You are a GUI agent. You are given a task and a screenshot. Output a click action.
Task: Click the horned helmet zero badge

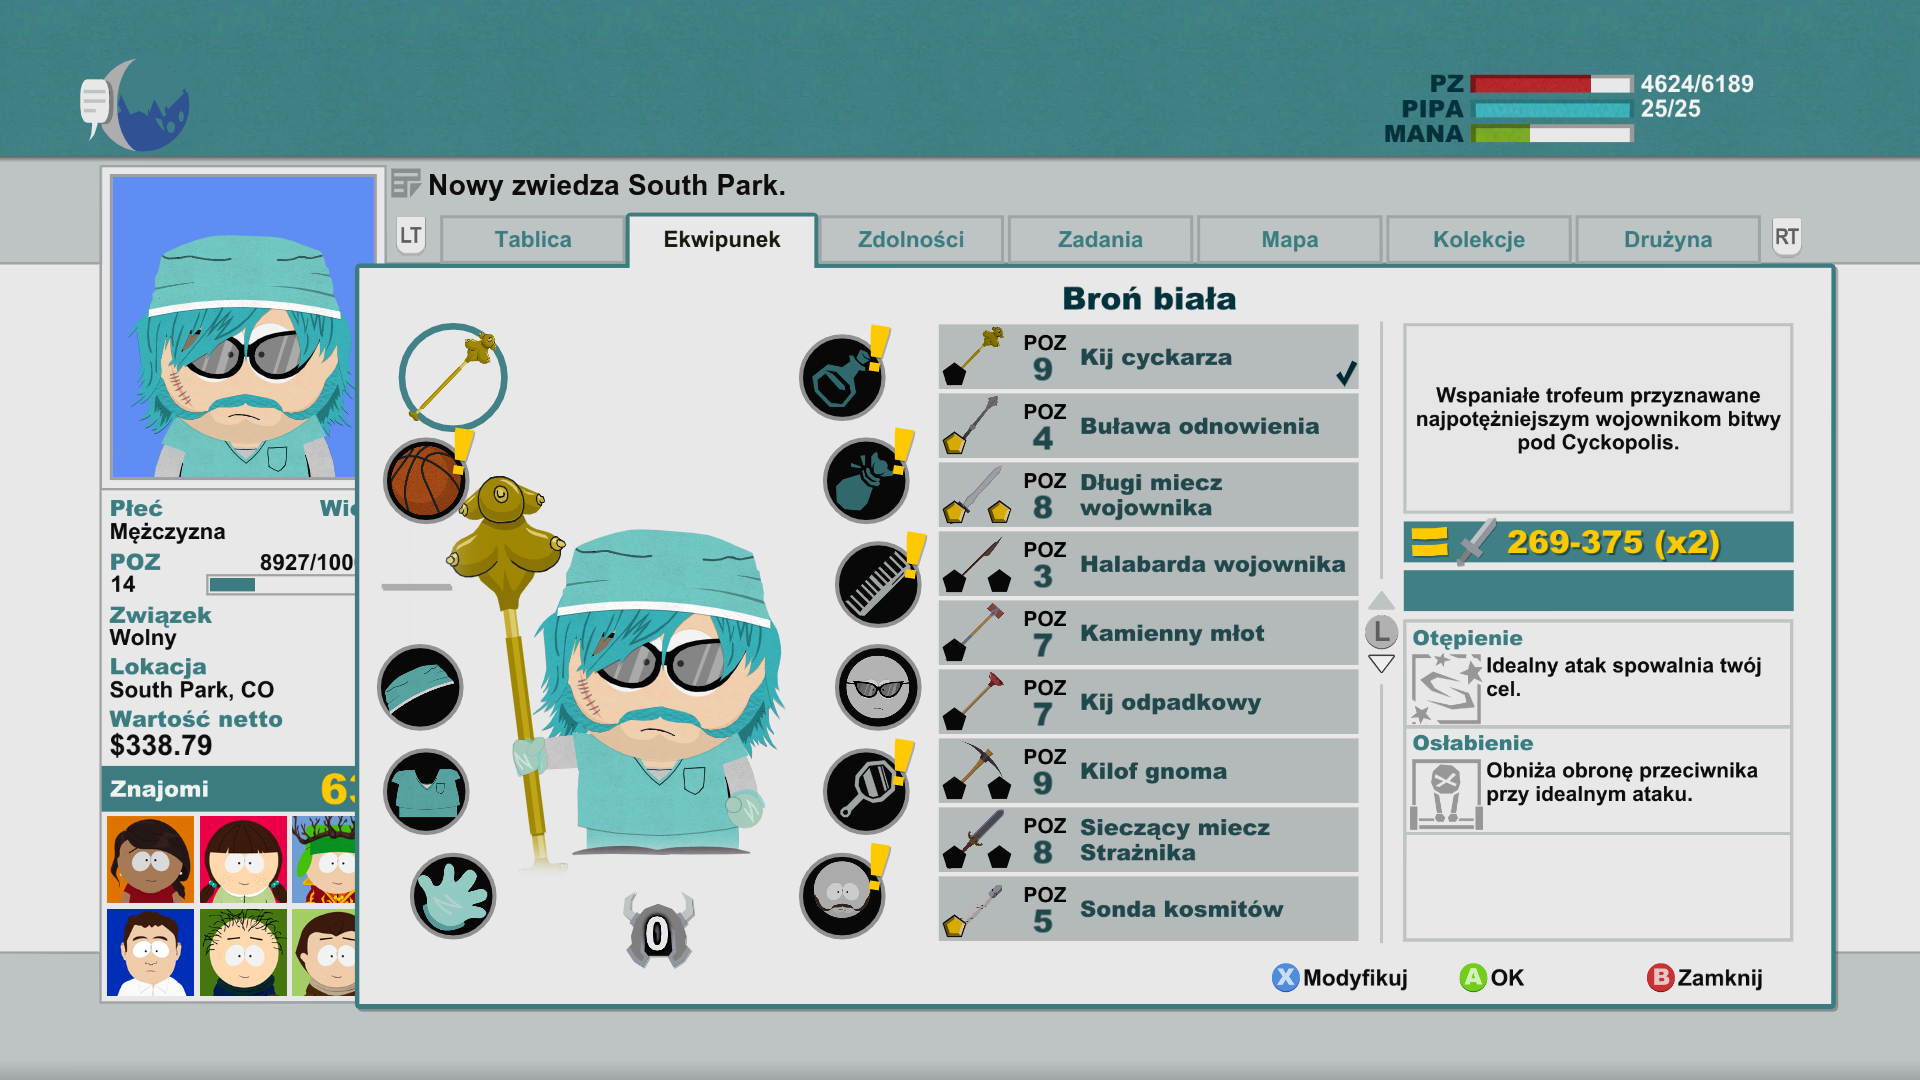coord(658,931)
